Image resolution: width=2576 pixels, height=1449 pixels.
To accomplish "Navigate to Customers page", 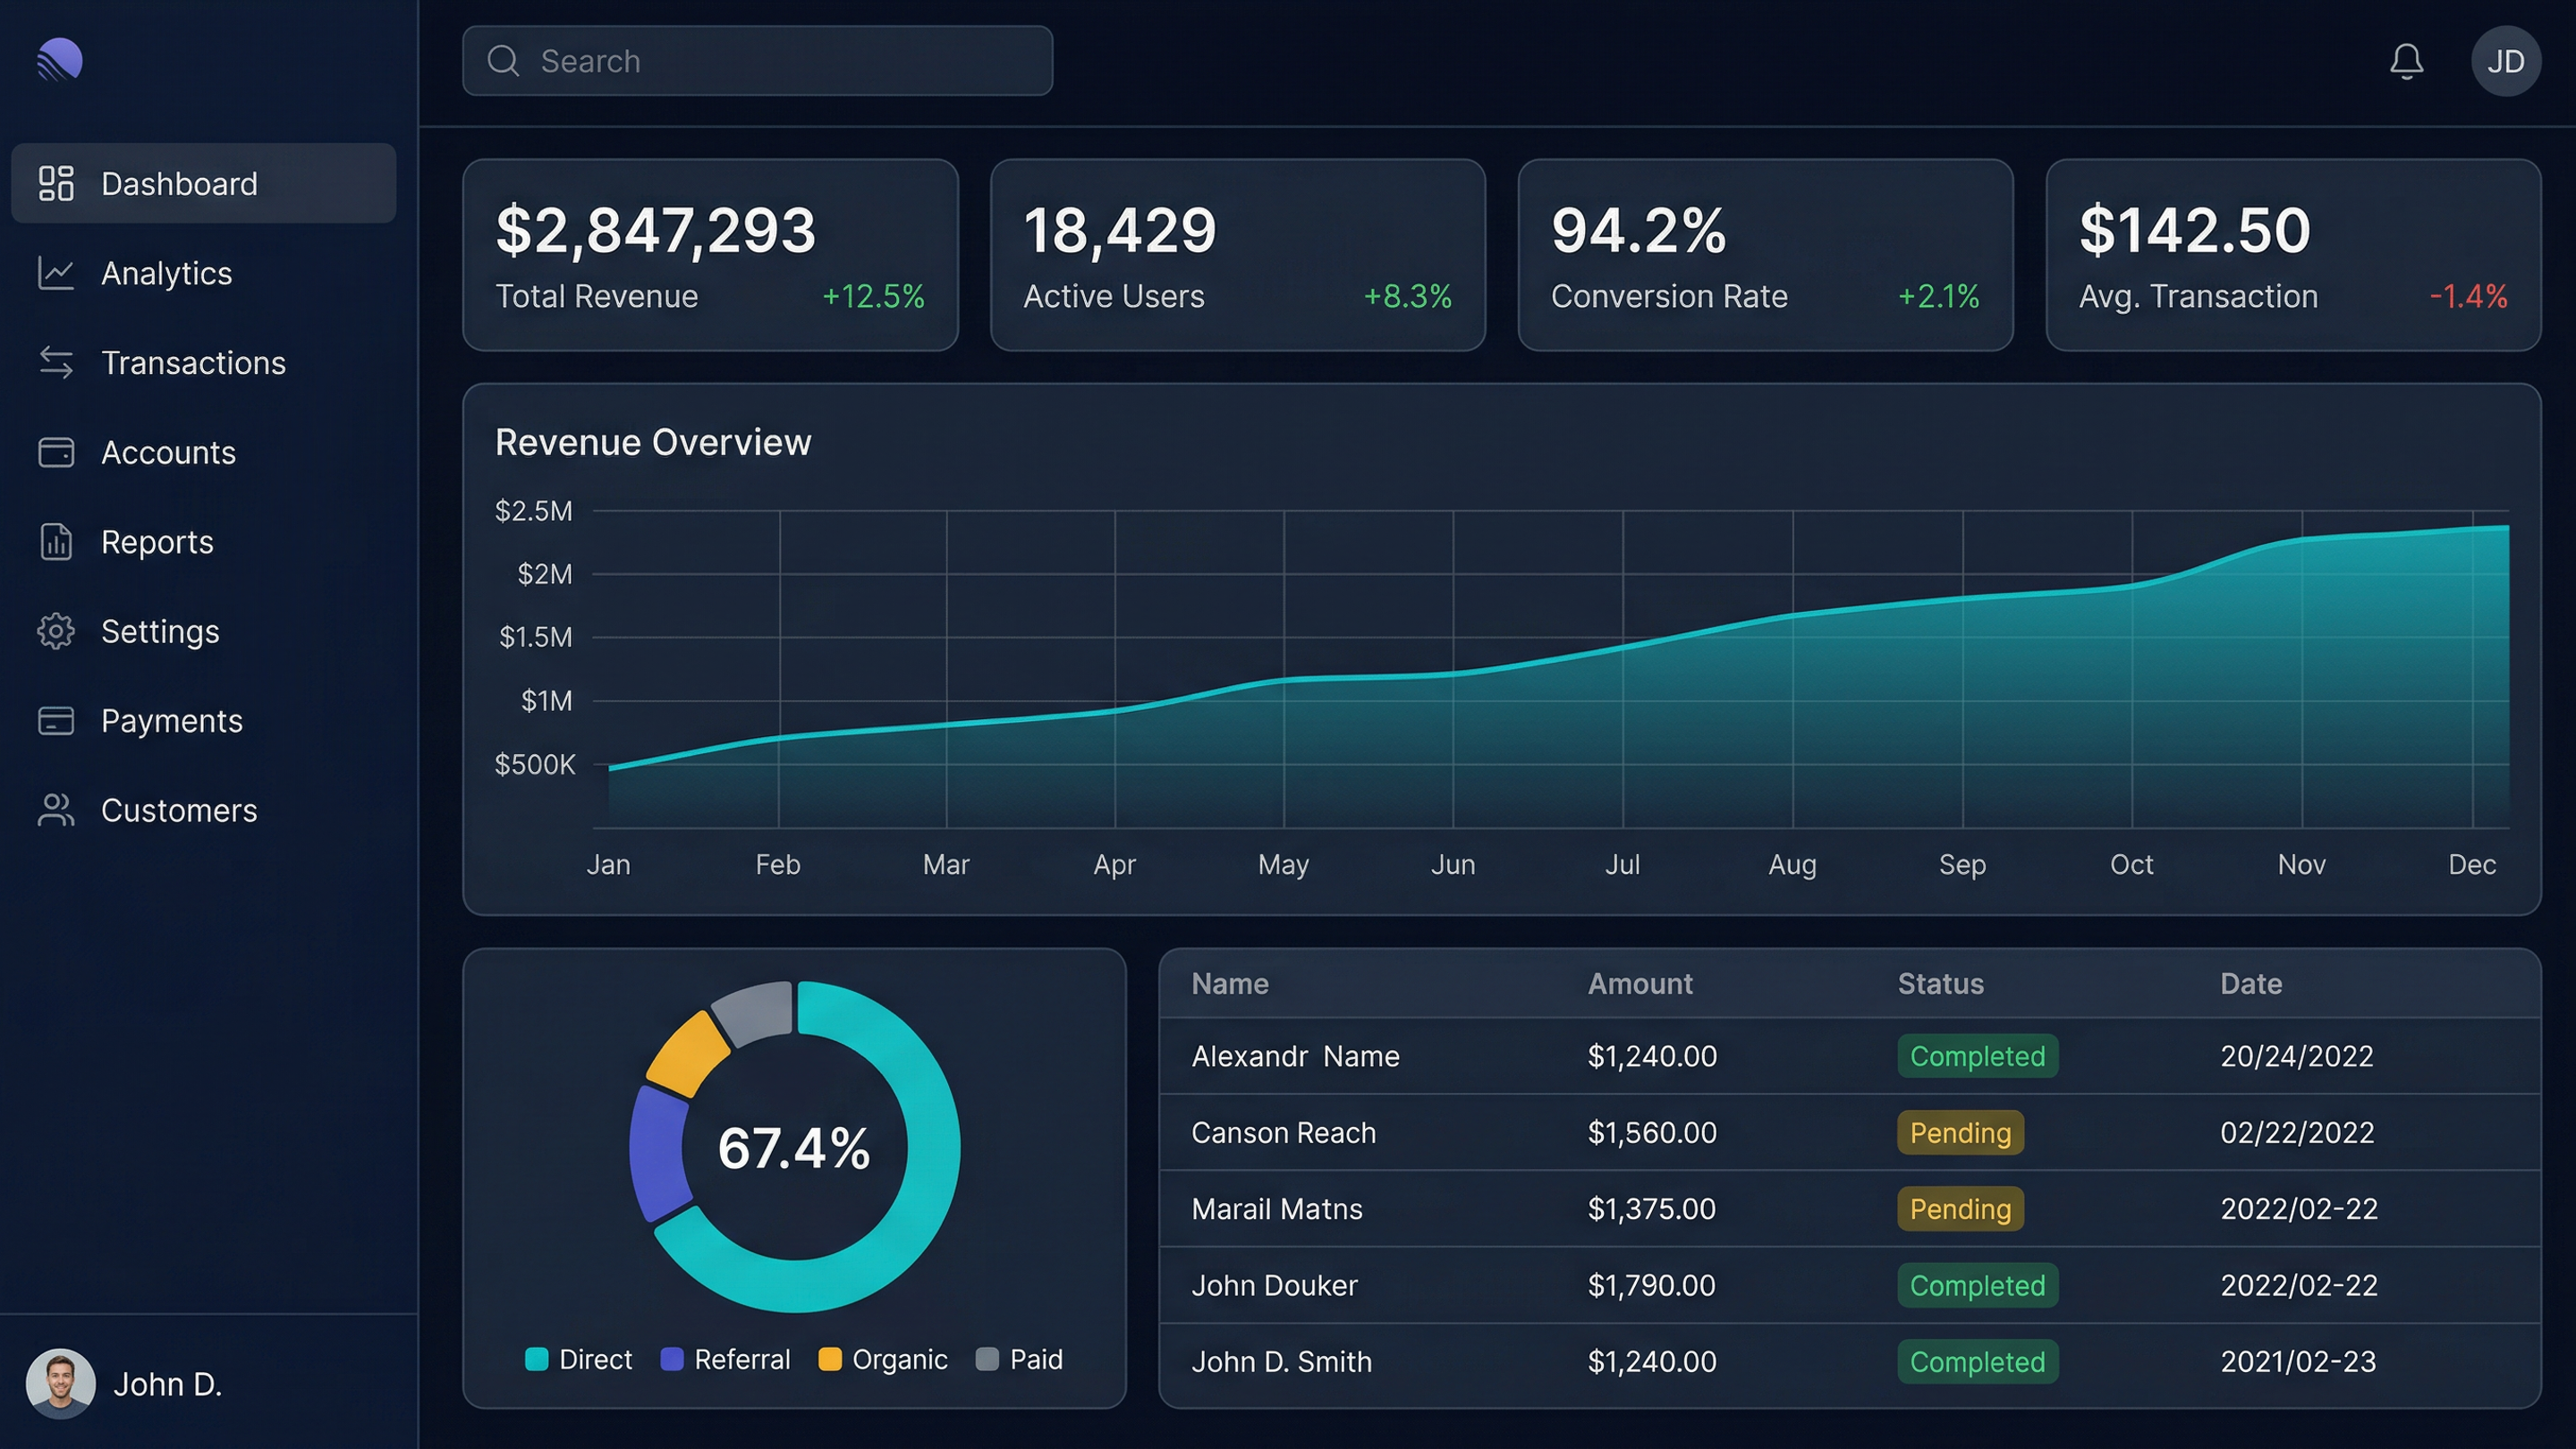I will (204, 810).
